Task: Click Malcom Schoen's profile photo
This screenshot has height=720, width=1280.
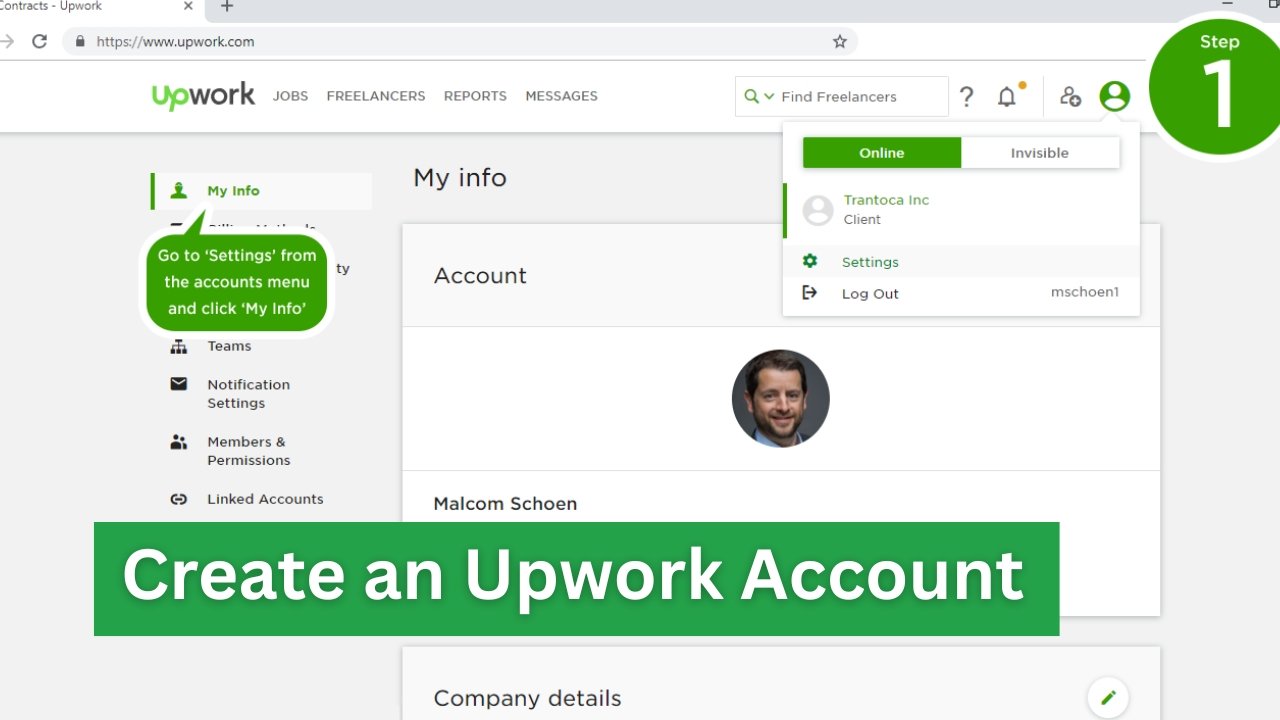Action: click(780, 398)
